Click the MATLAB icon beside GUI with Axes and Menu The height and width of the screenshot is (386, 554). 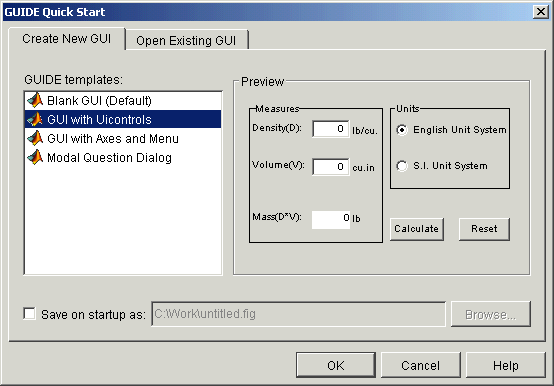pyautogui.click(x=35, y=138)
